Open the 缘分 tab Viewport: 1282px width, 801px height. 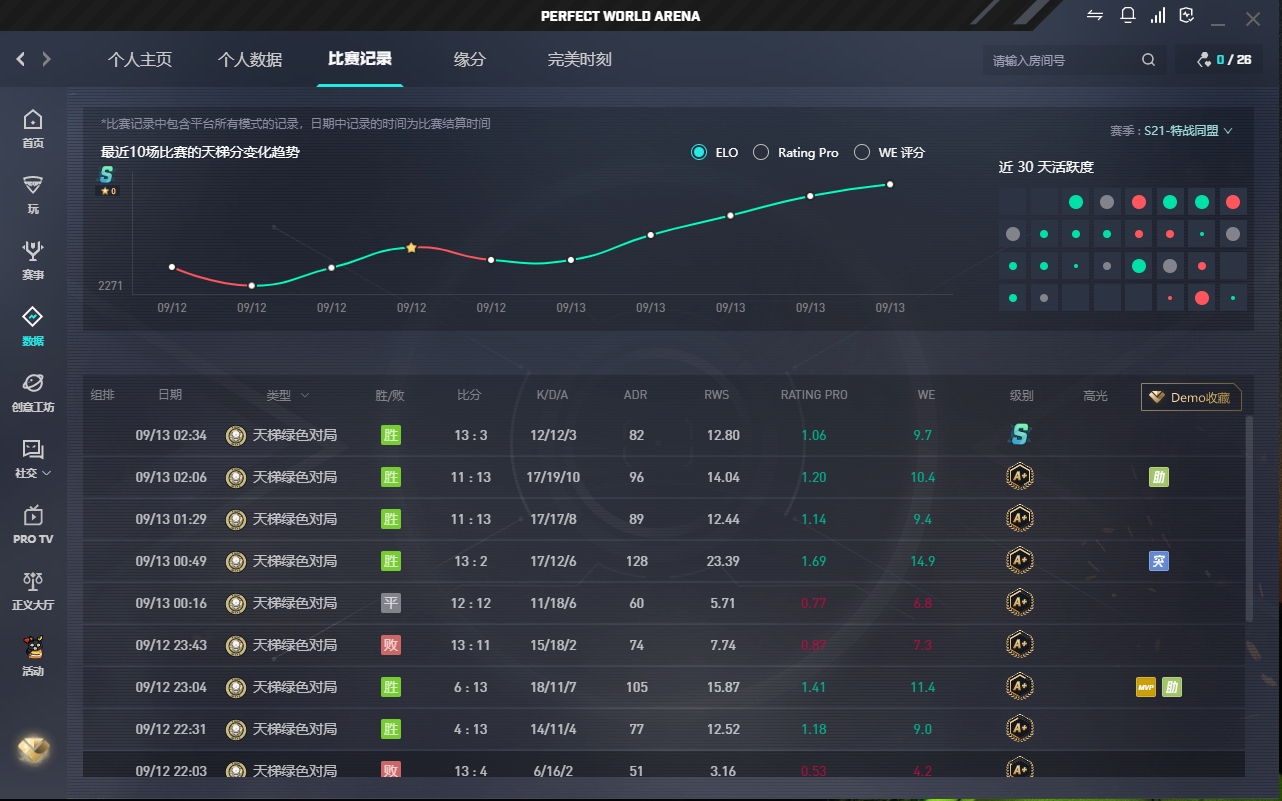(470, 60)
